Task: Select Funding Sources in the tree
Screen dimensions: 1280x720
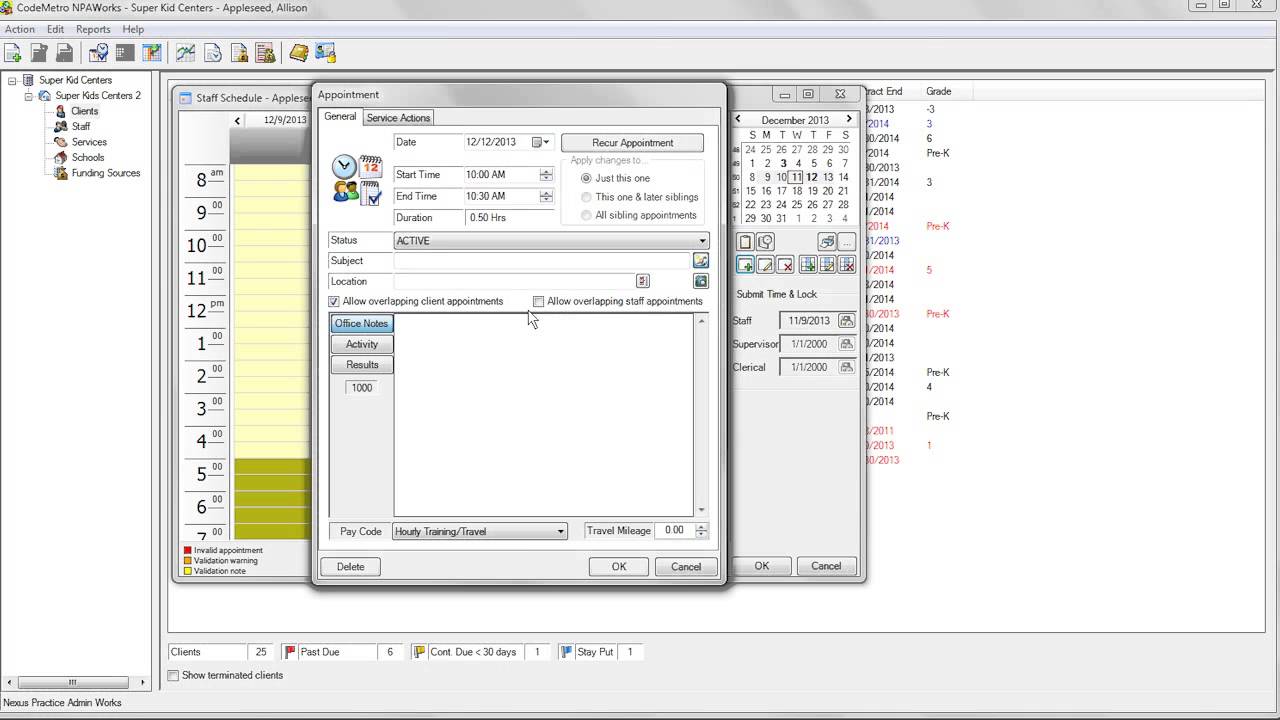Action: pos(106,173)
